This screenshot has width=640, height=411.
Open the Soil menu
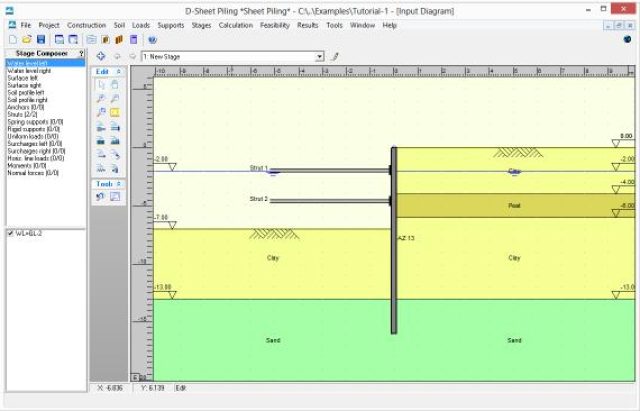119,23
